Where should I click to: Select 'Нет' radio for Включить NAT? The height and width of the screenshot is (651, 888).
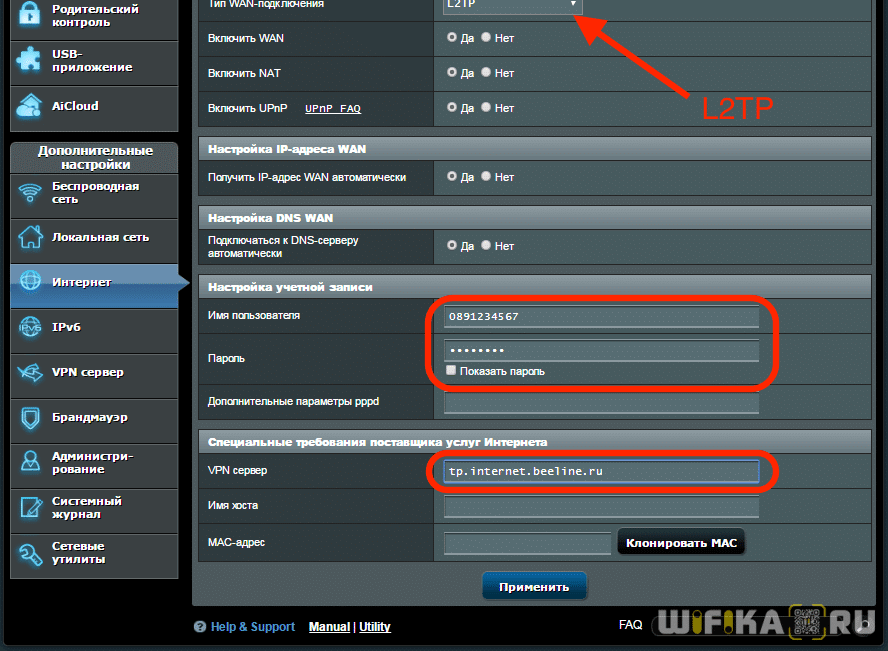(486, 73)
